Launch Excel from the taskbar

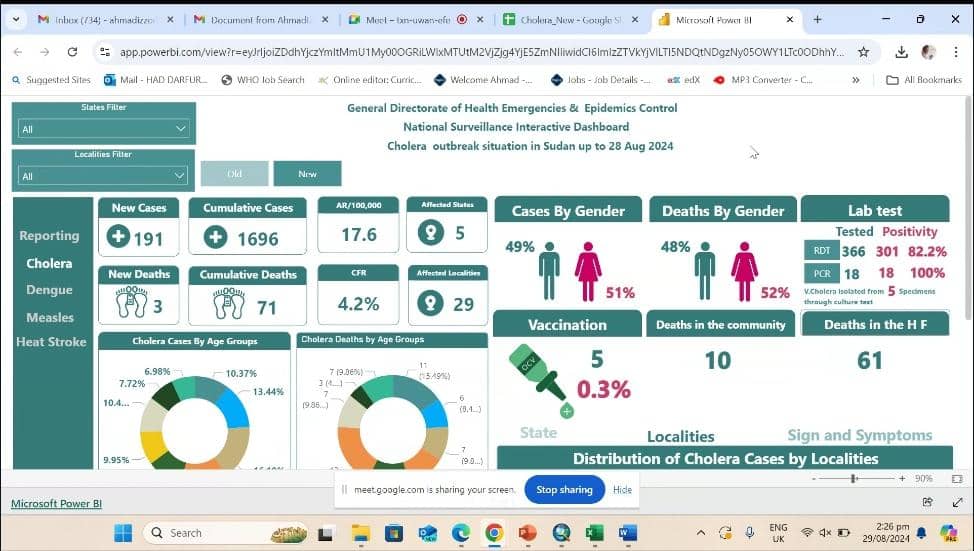click(x=594, y=532)
